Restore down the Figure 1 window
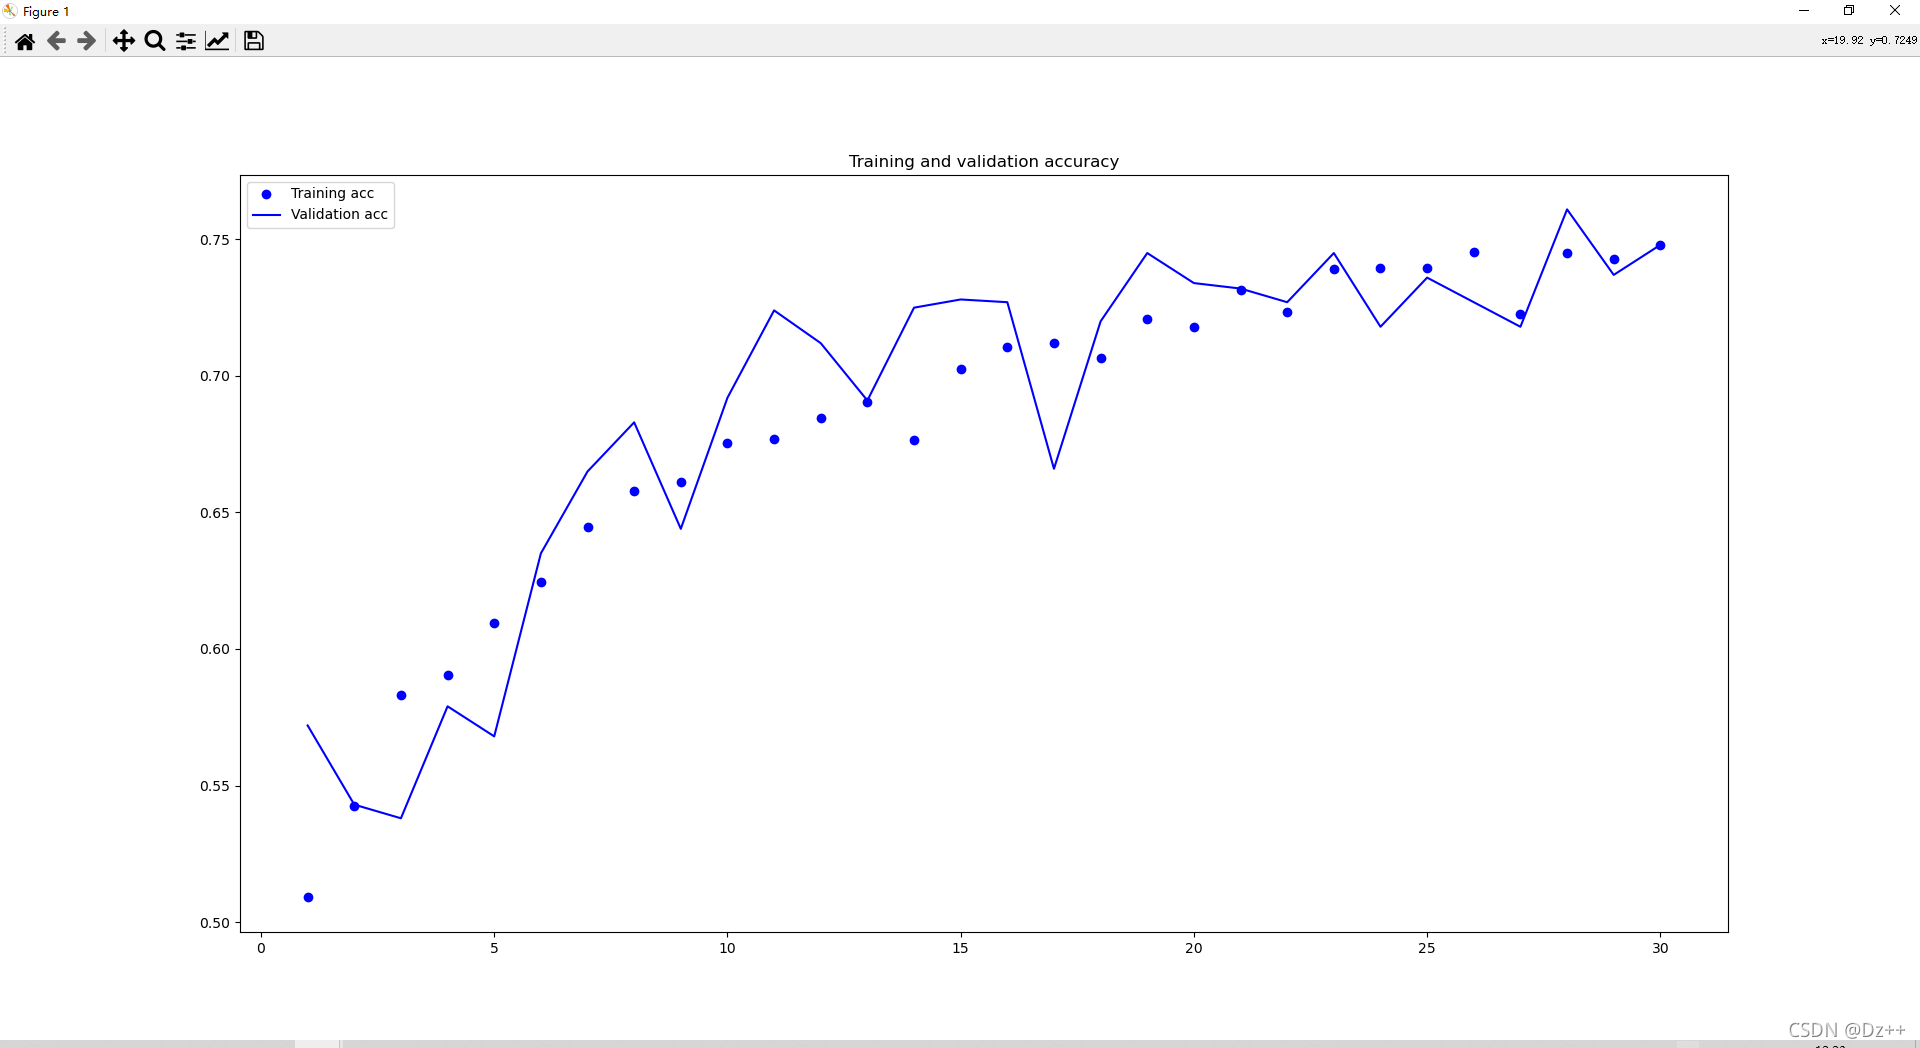Viewport: 1920px width, 1048px height. coord(1849,11)
